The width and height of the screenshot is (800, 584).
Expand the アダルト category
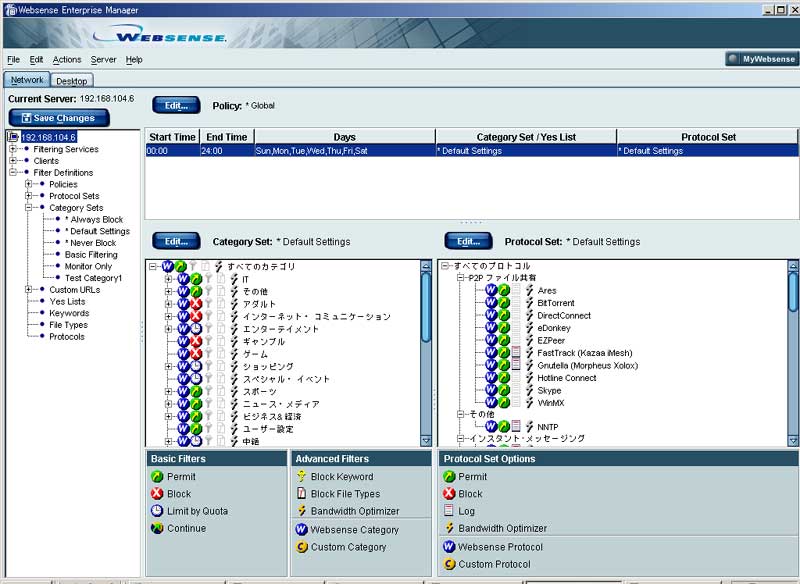point(168,304)
